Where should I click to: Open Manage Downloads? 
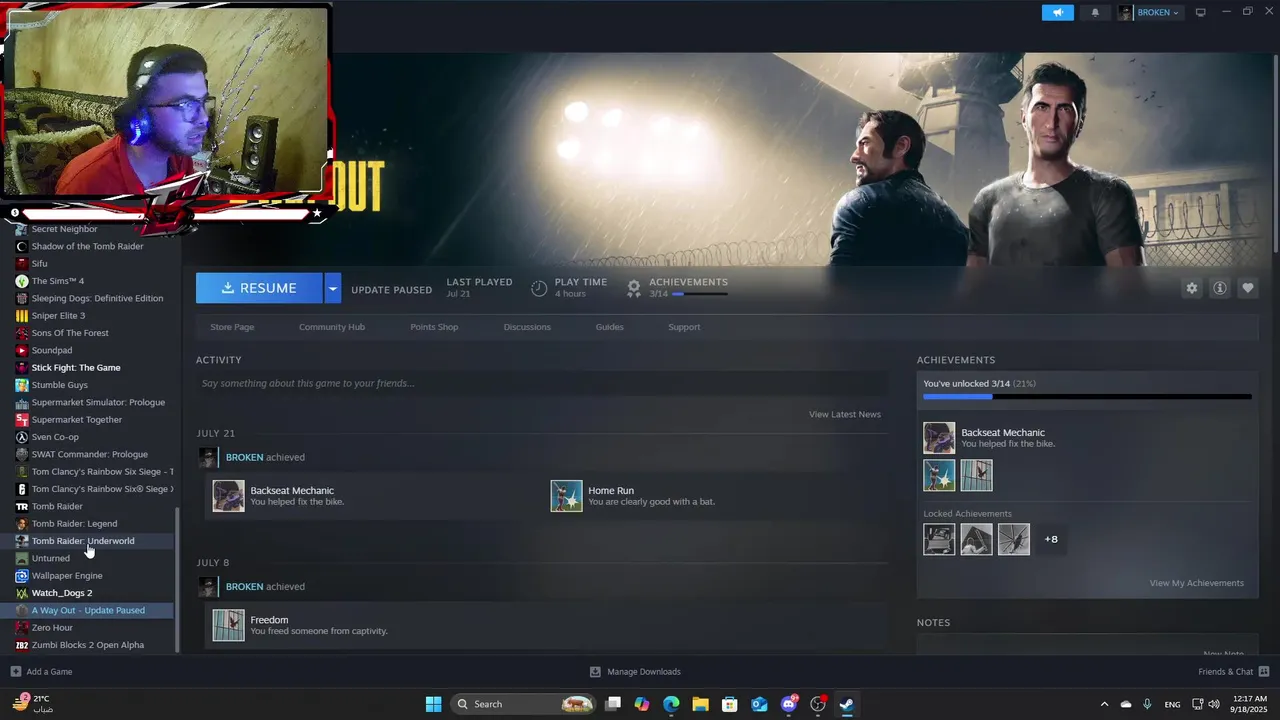pyautogui.click(x=635, y=672)
